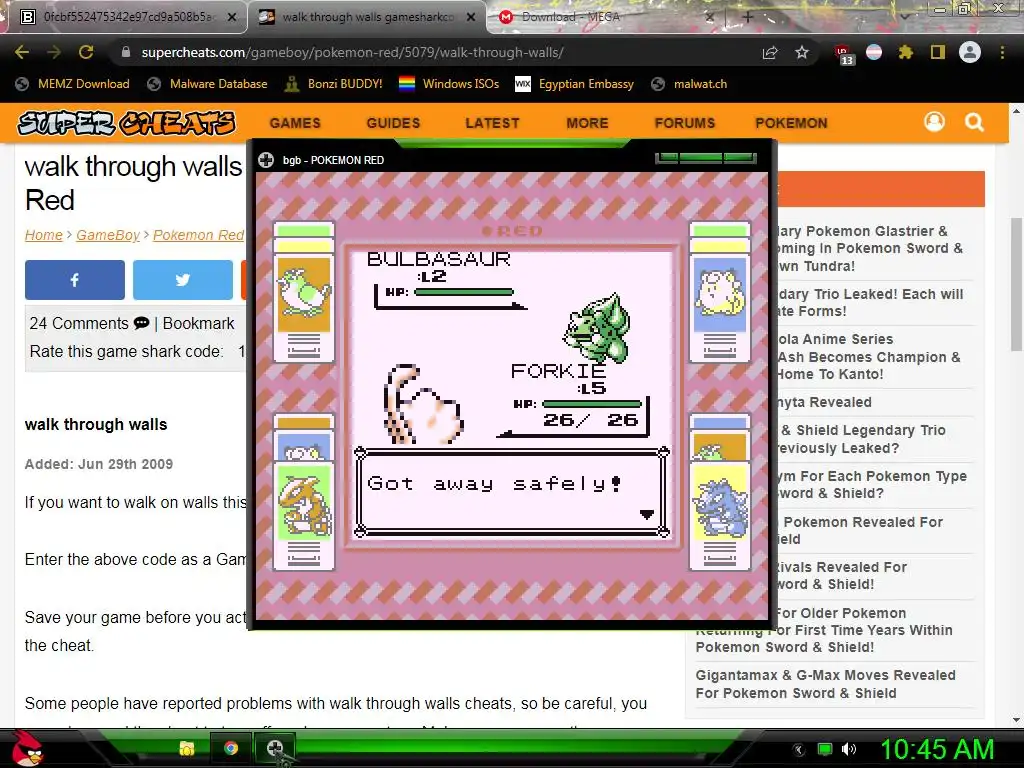
Task: Share this page via address bar icon
Action: point(770,53)
